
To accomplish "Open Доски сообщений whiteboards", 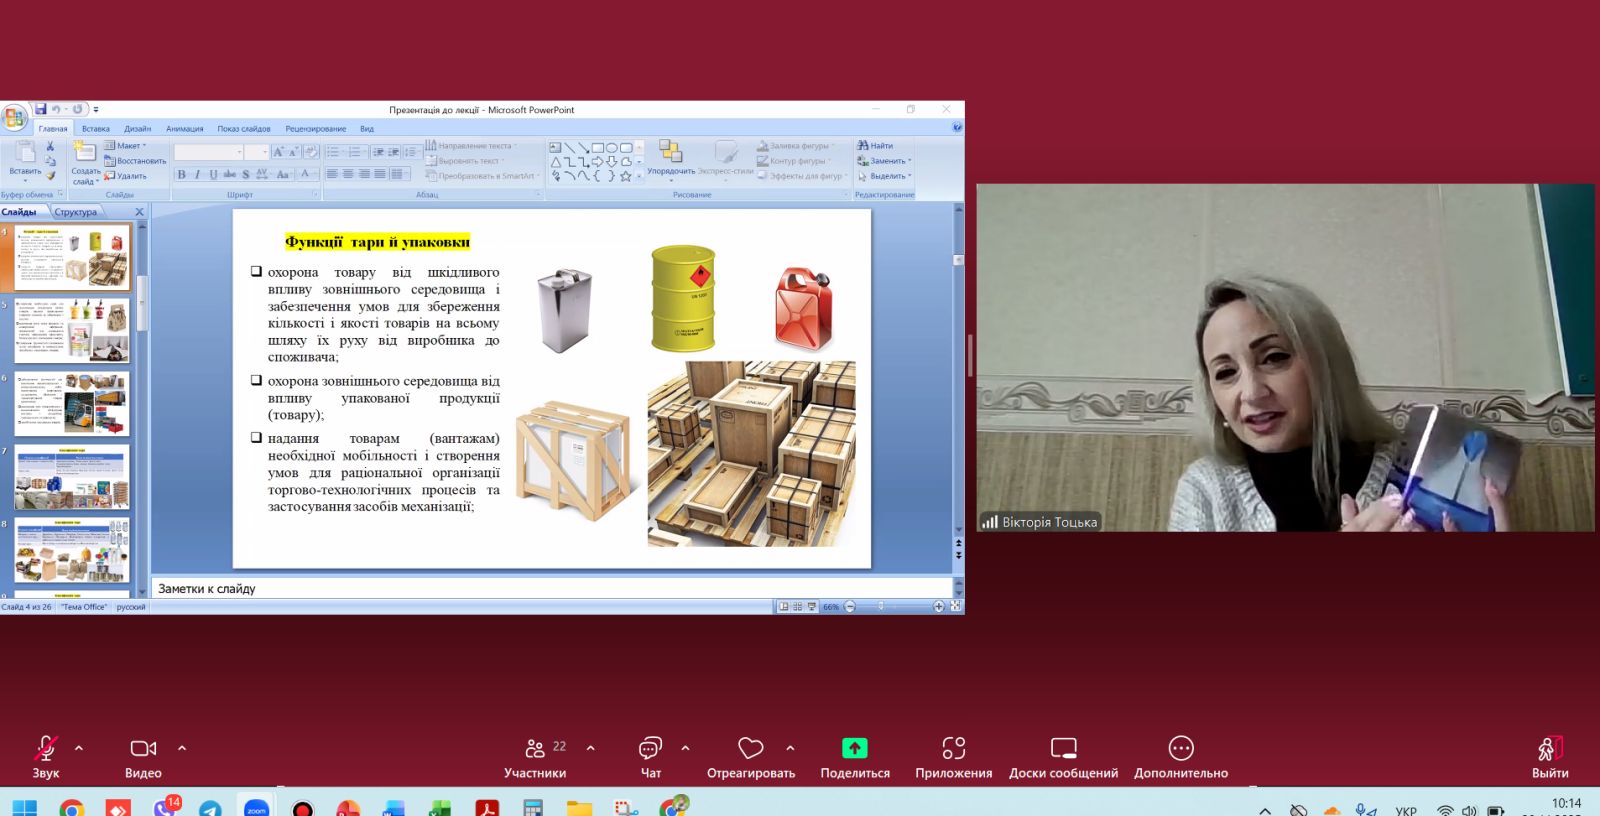I will (x=1063, y=749).
